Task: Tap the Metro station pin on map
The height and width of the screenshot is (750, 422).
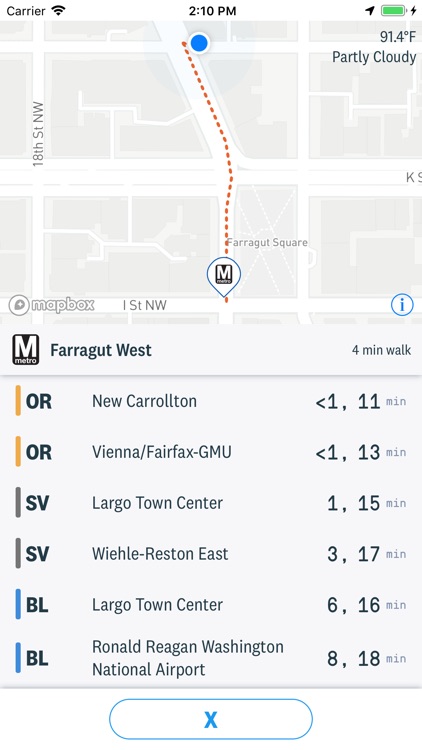Action: click(223, 276)
